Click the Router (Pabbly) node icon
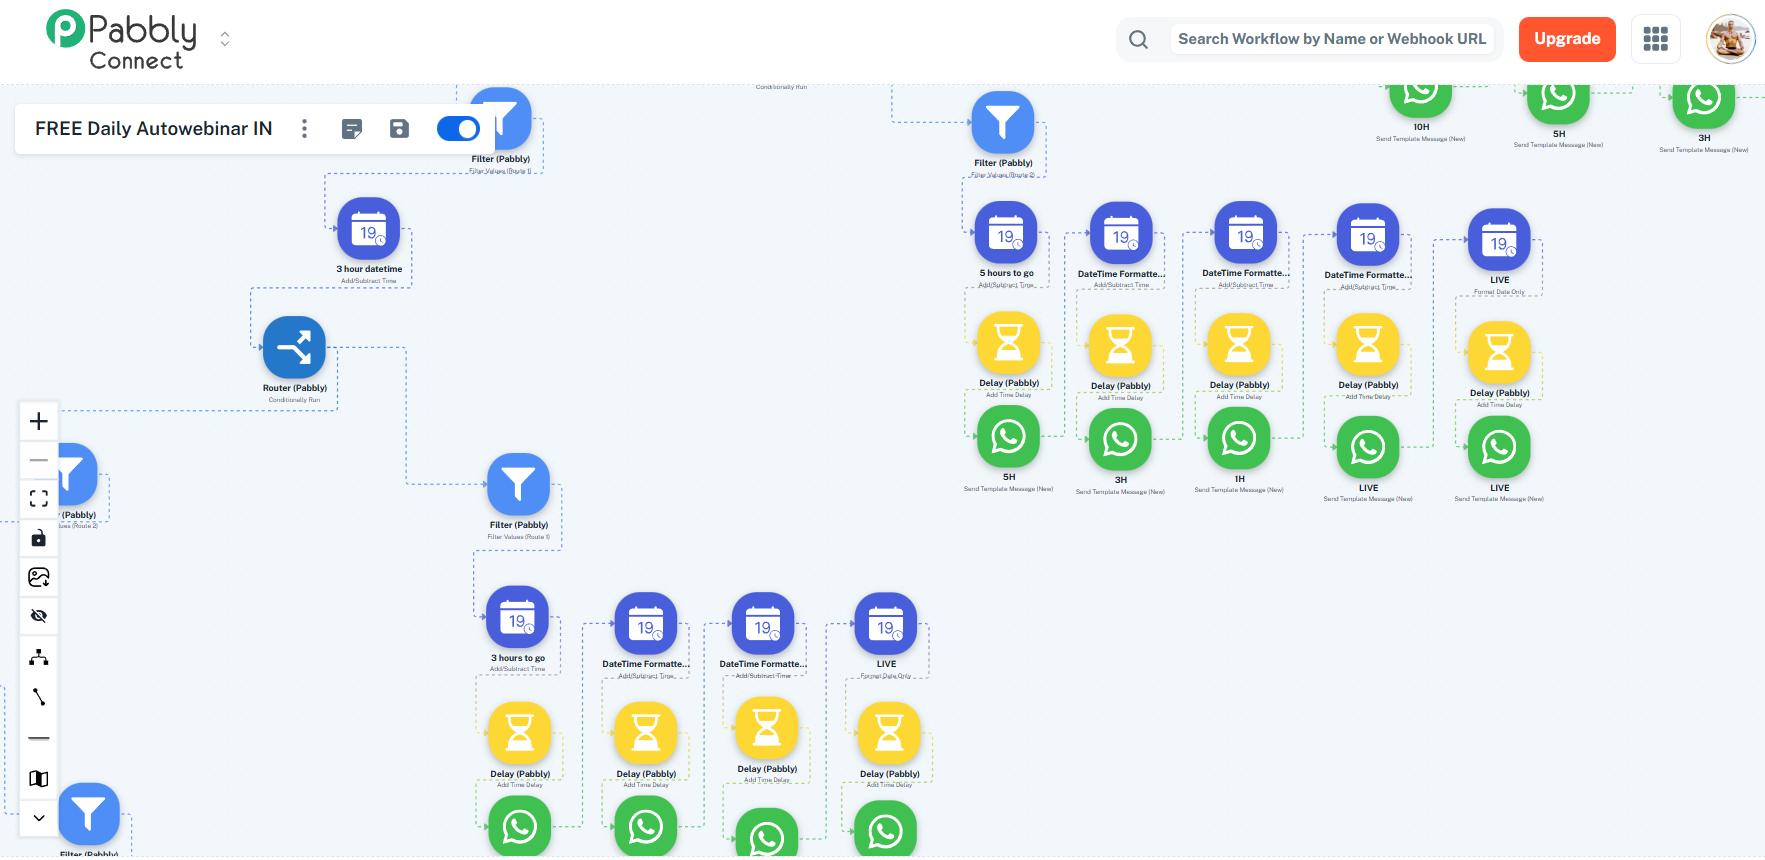1765x860 pixels. [x=294, y=348]
